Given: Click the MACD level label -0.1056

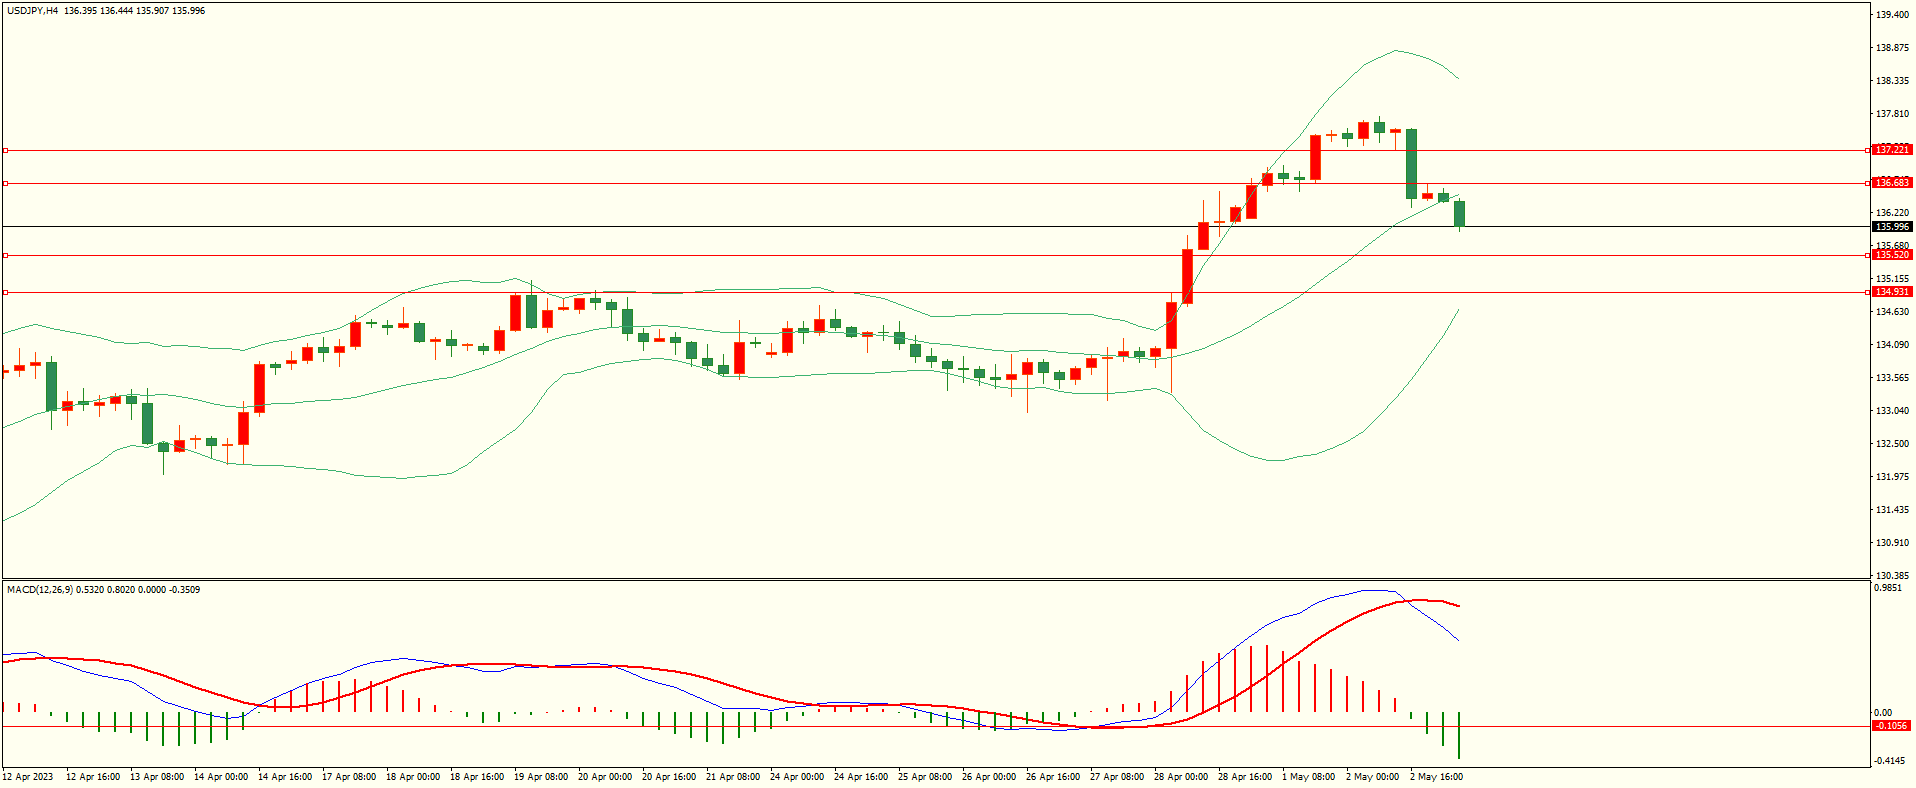Looking at the screenshot, I should click(1892, 726).
